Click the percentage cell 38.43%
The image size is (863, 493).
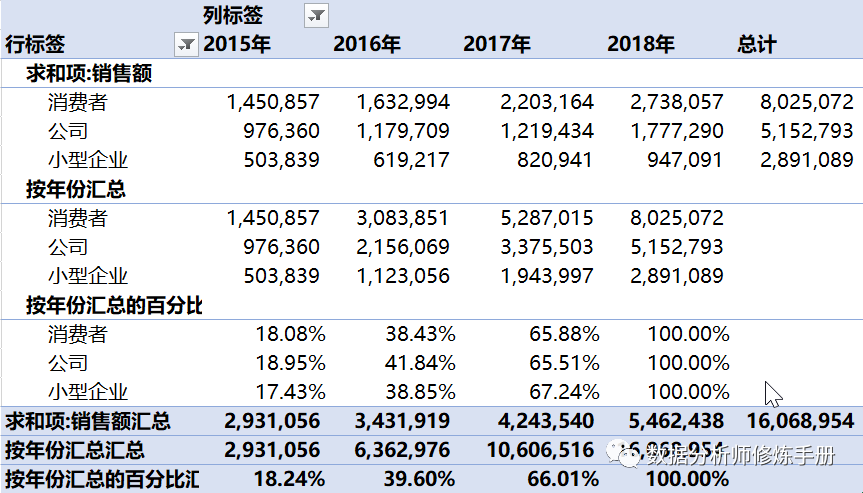coord(420,334)
